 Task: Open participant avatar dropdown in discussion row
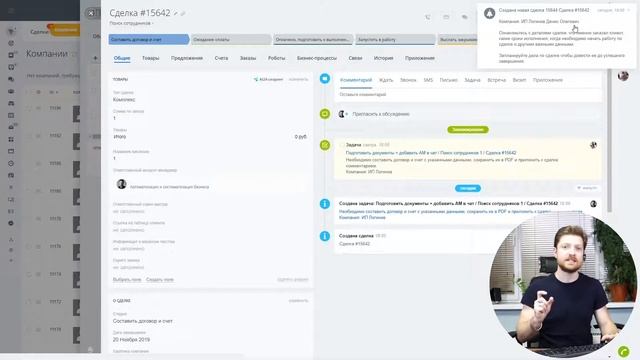click(x=343, y=114)
